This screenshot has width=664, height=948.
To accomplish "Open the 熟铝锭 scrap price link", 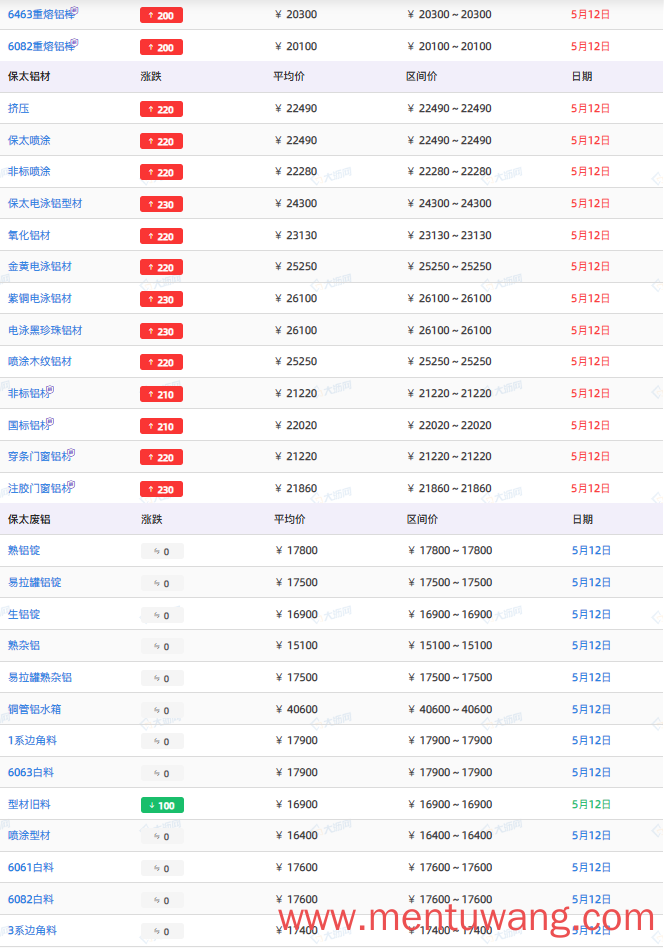I will [x=24, y=551].
